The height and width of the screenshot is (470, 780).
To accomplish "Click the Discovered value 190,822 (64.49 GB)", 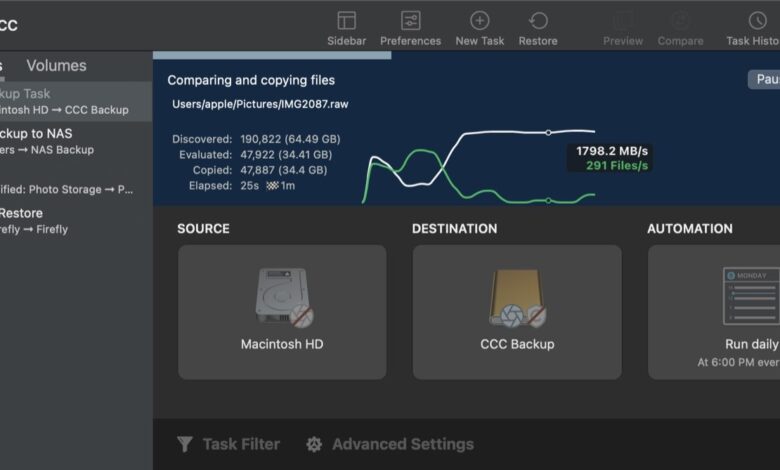I will click(291, 139).
